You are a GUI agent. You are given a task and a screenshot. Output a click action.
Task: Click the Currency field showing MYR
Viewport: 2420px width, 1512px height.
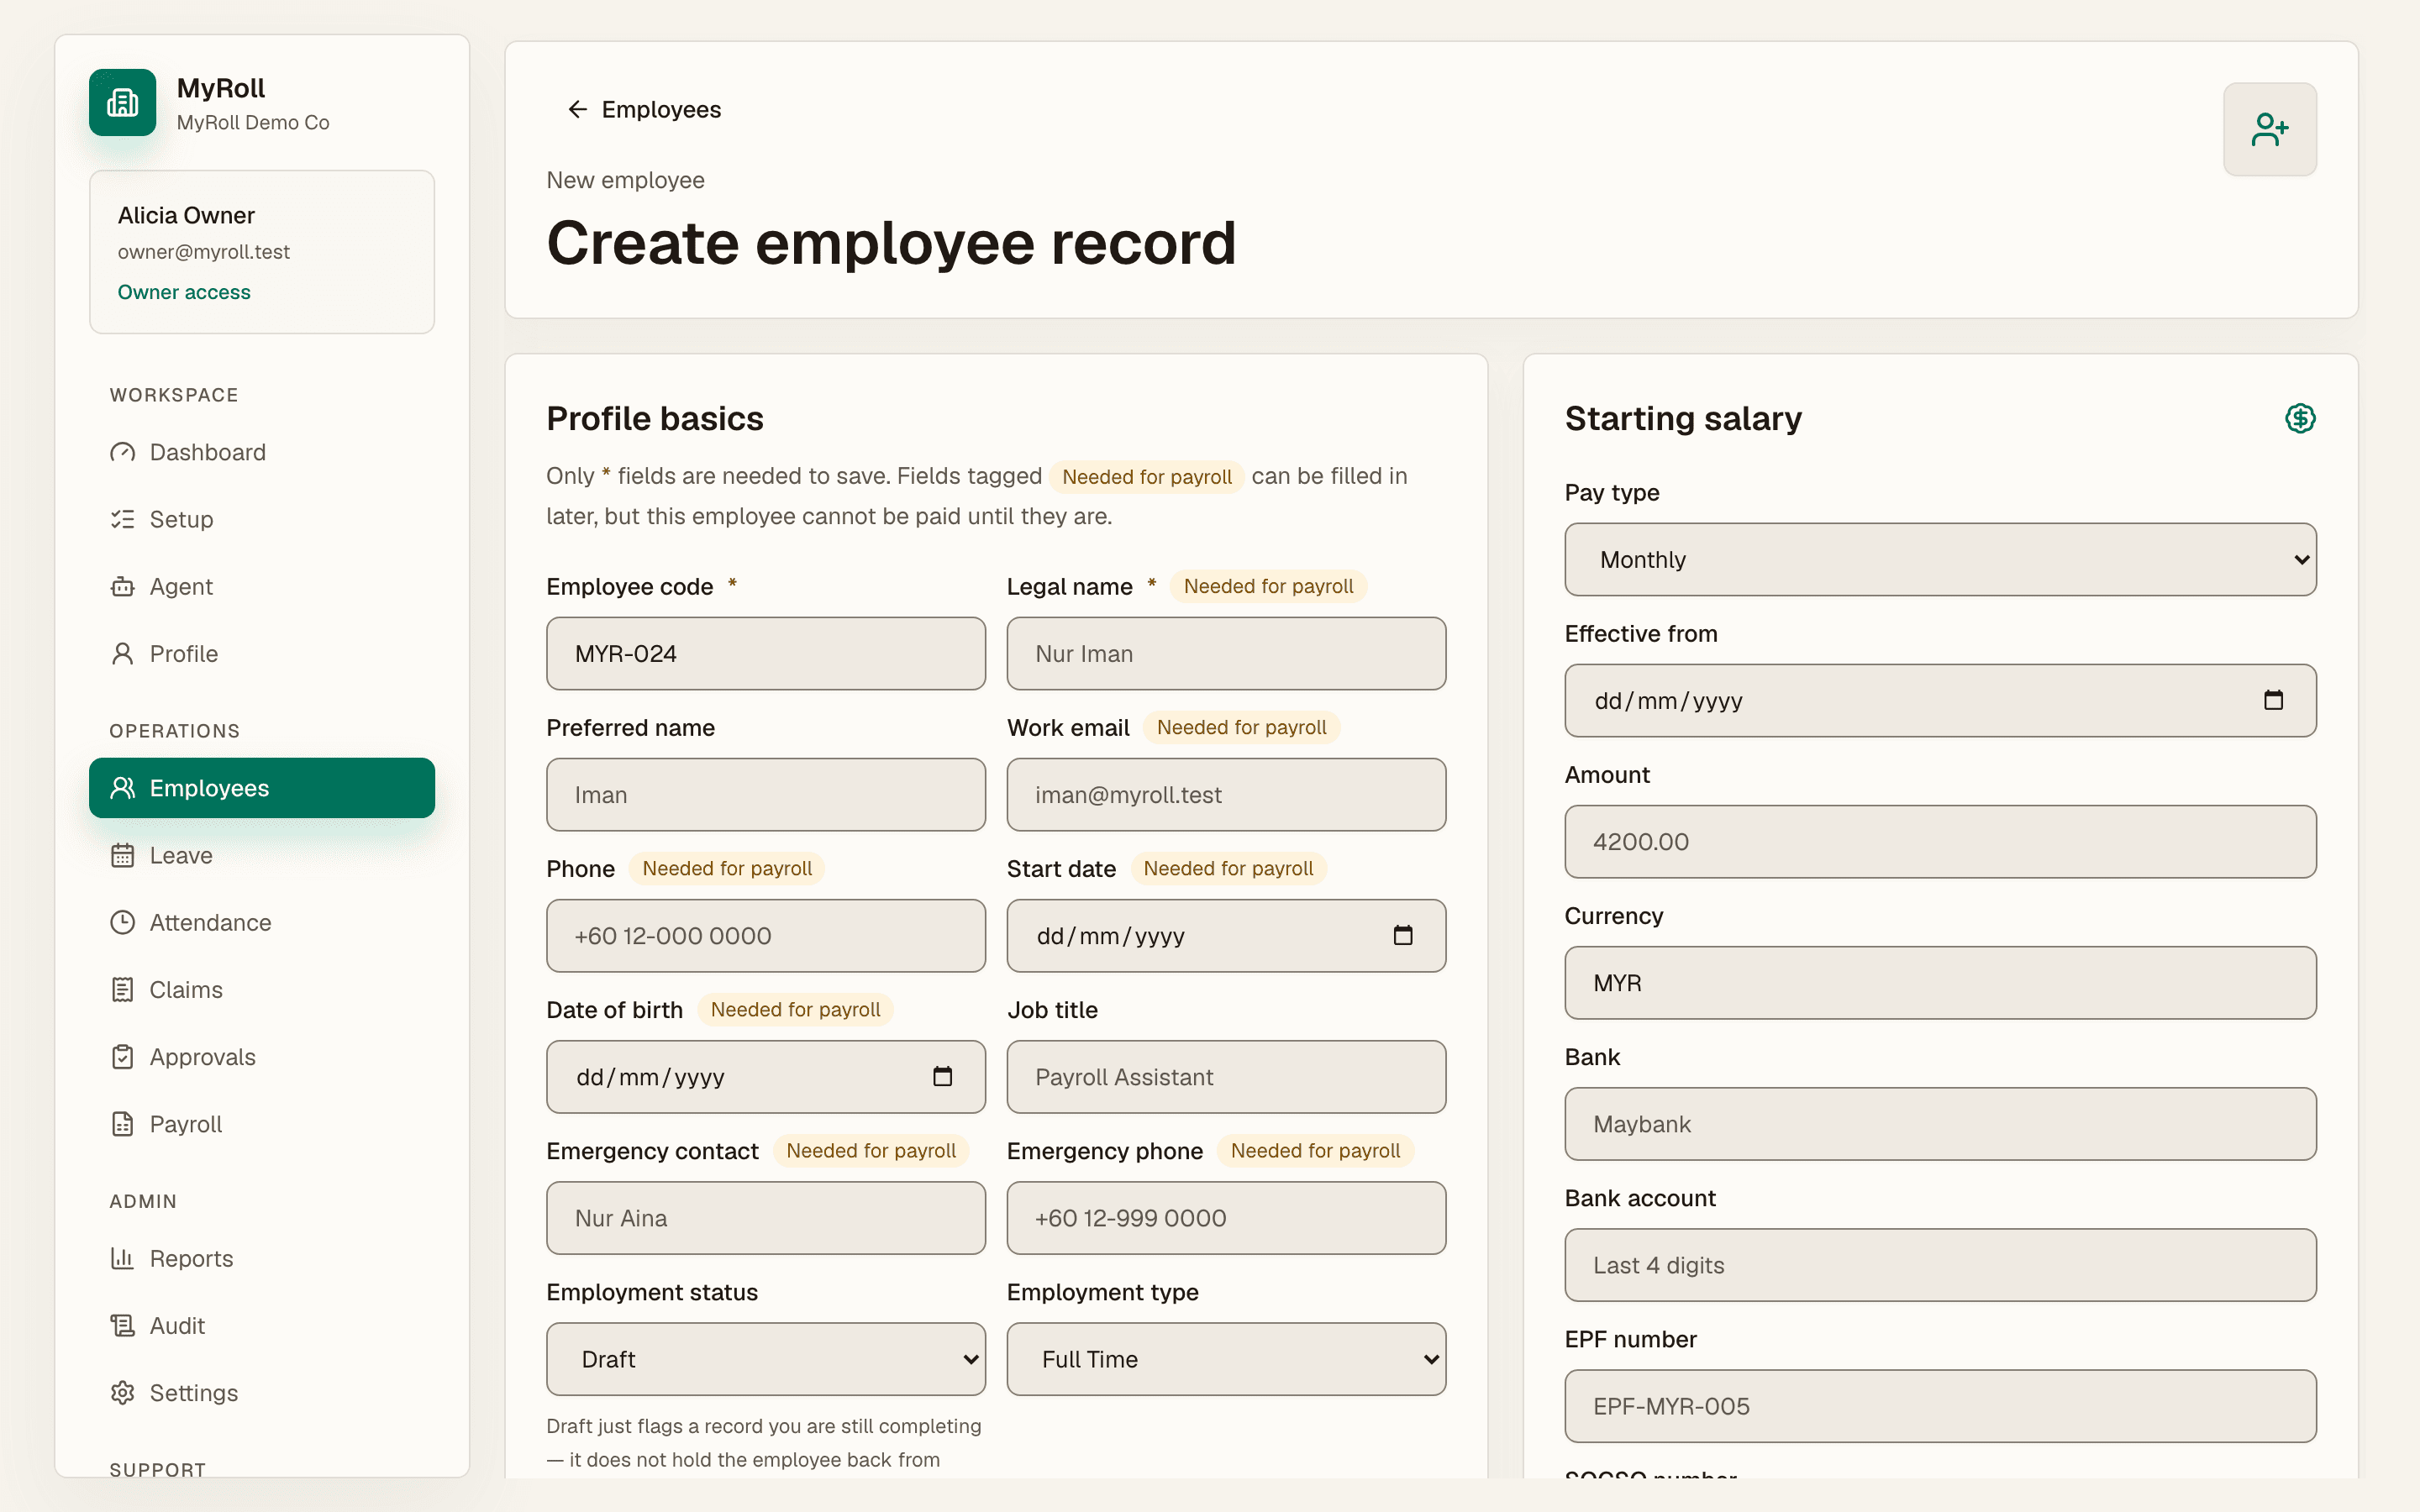1940,982
